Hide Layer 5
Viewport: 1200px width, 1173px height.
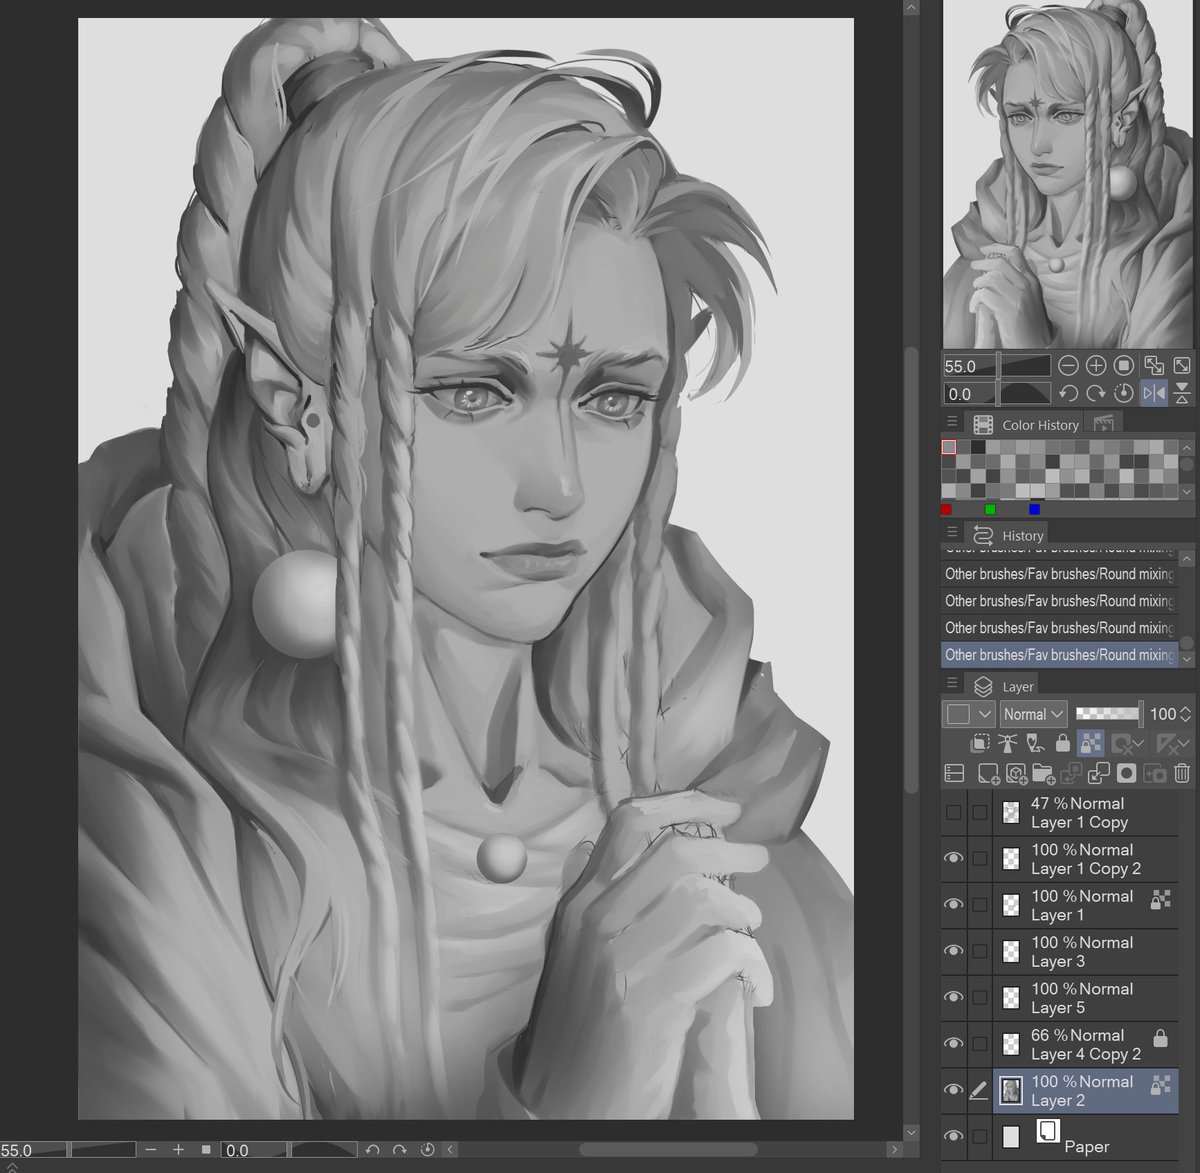click(x=953, y=997)
